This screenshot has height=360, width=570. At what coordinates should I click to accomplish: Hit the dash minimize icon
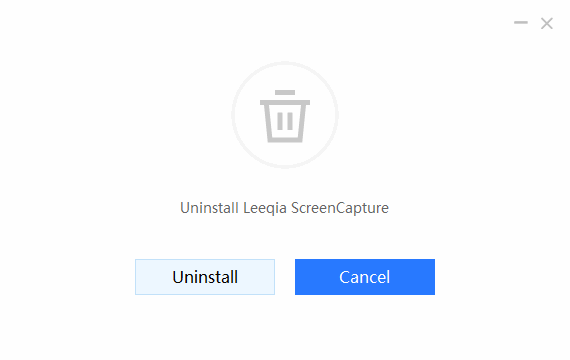[521, 23]
